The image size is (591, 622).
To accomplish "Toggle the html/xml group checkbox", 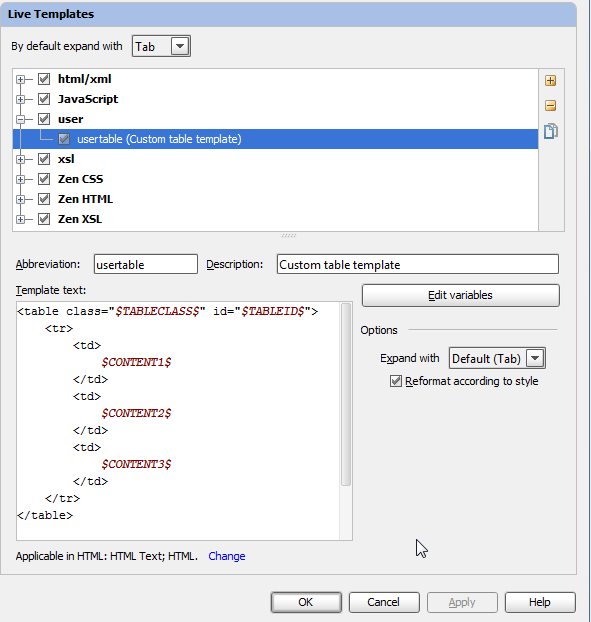I will tap(44, 79).
